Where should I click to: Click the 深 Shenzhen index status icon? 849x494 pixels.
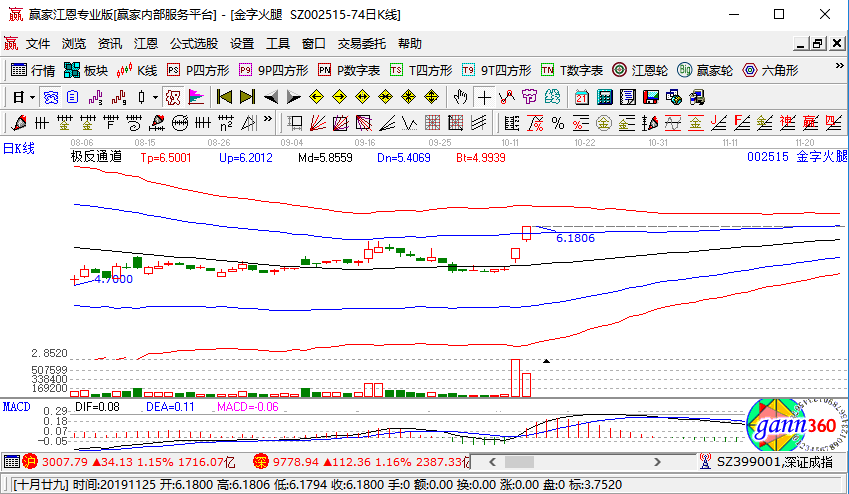pyautogui.click(x=261, y=462)
